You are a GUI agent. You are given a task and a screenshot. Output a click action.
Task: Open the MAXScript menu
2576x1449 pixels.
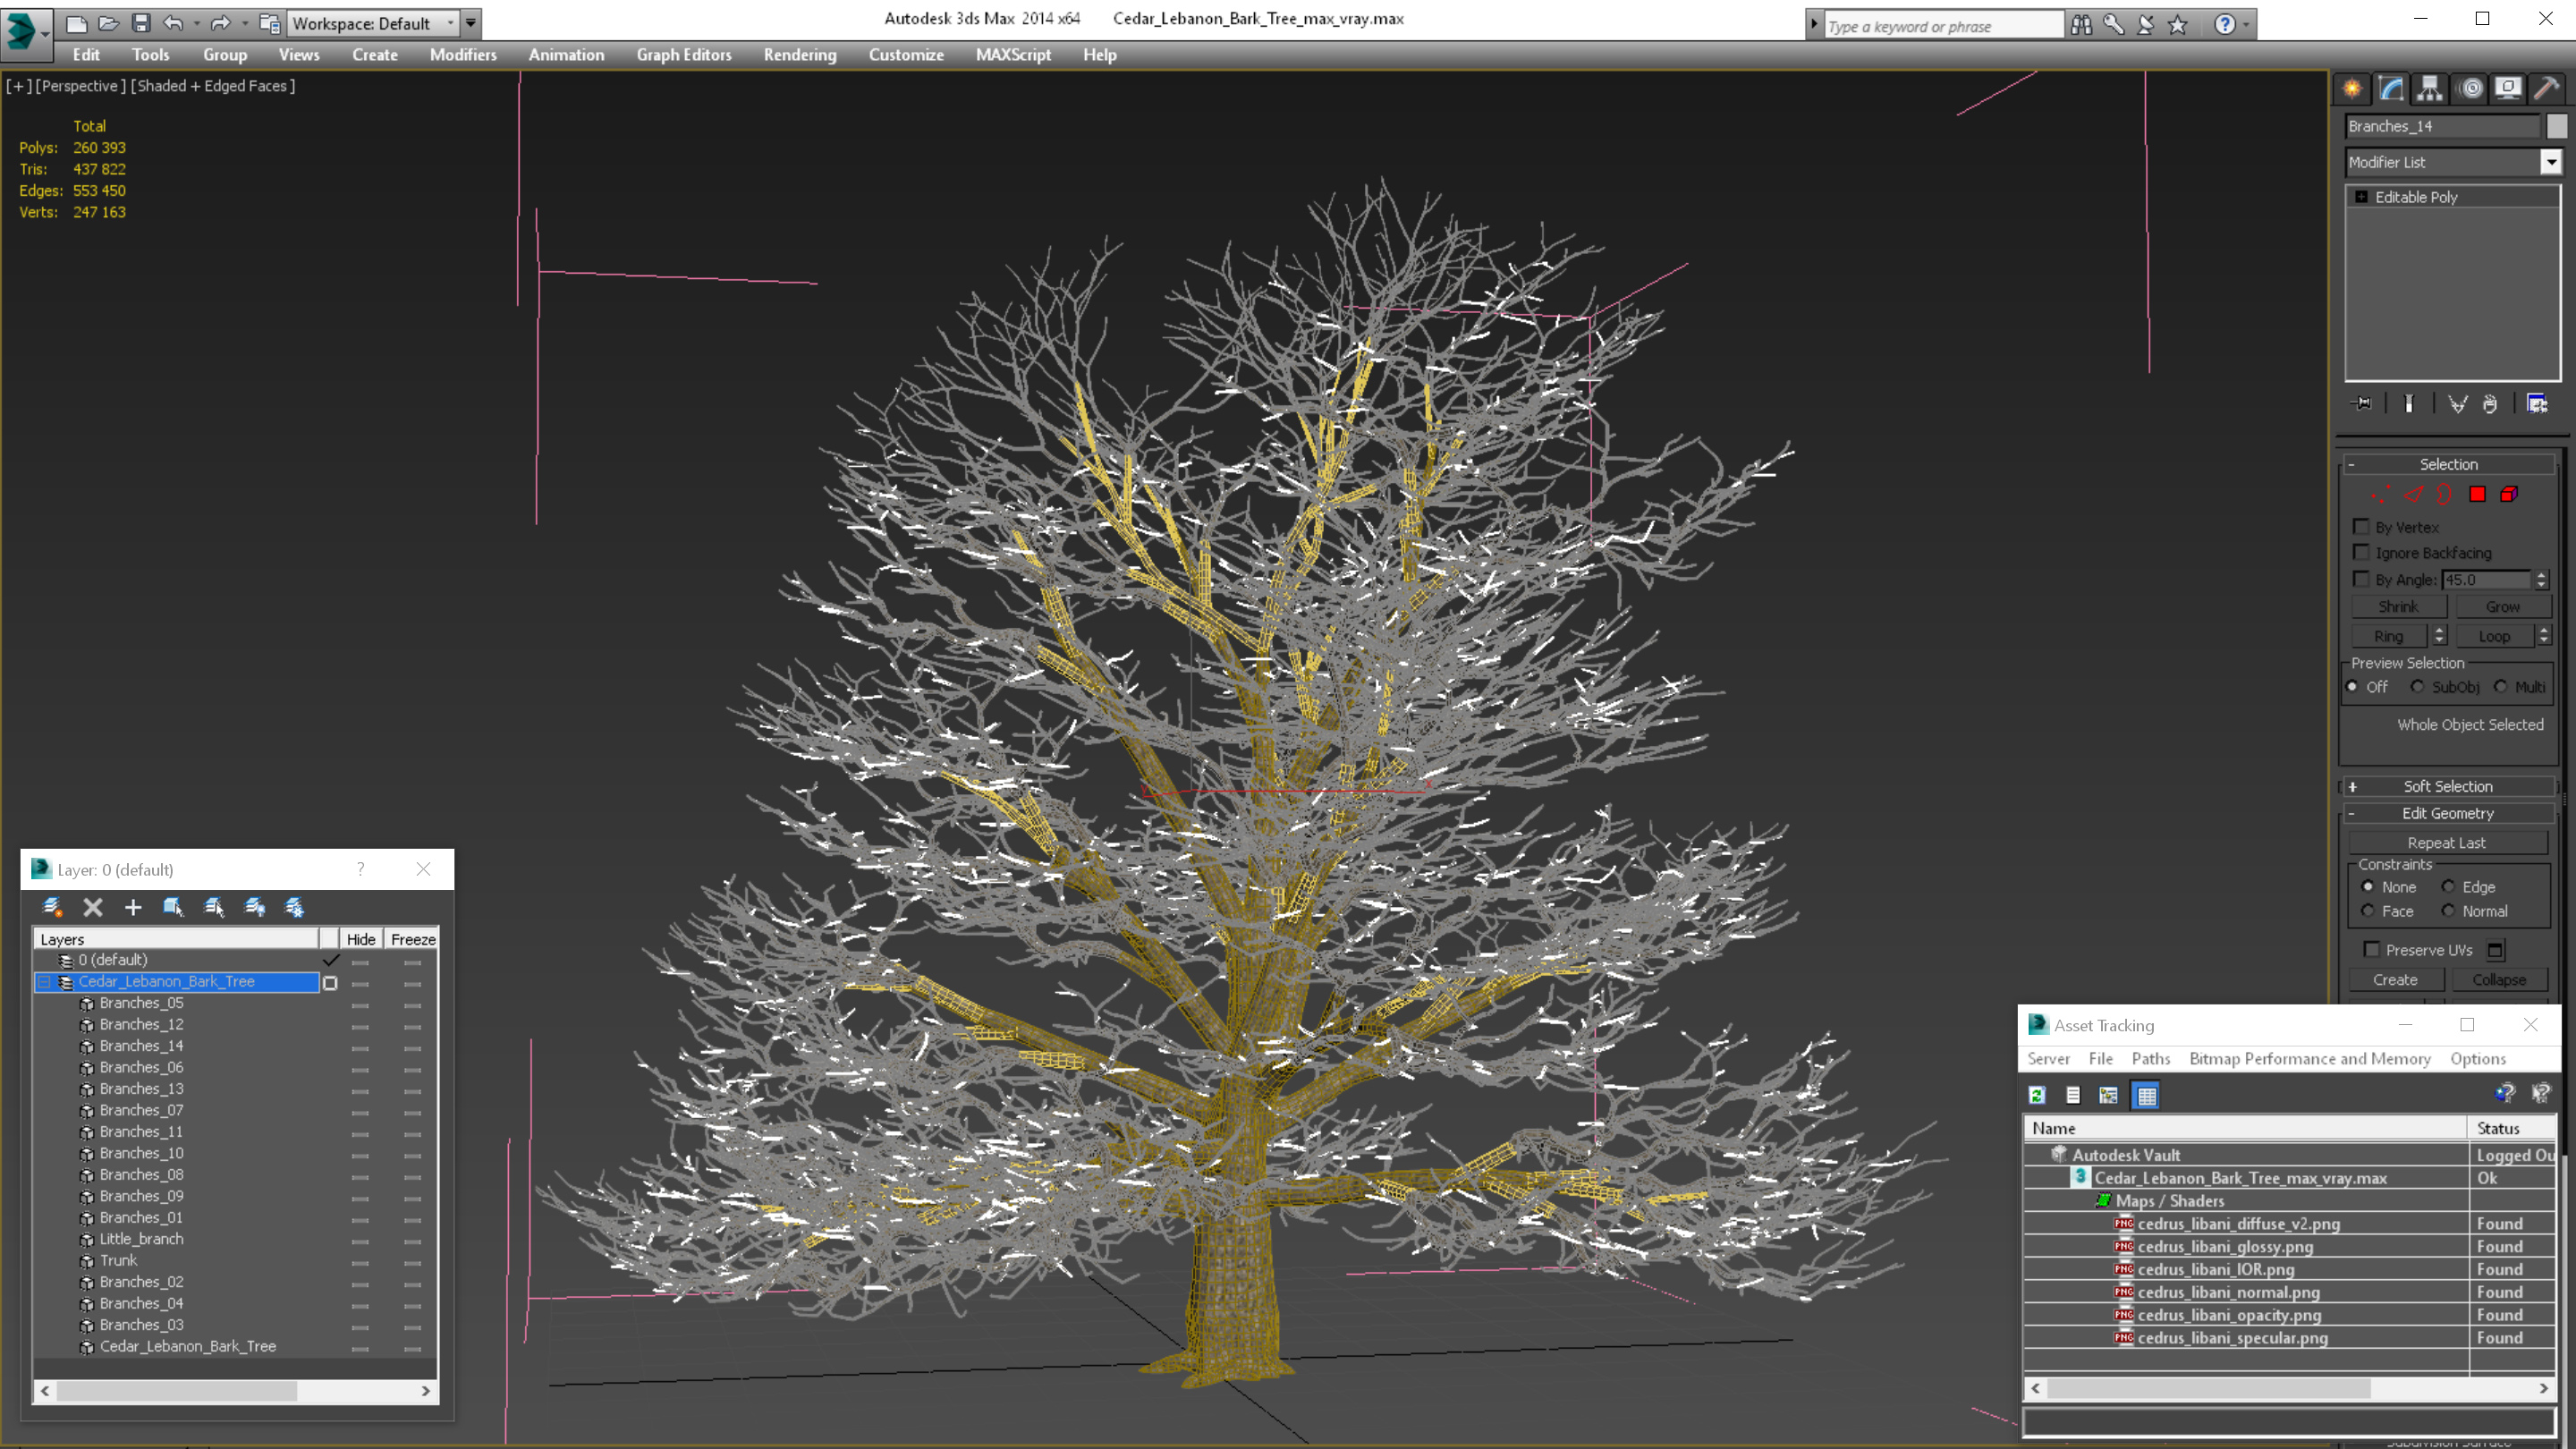coord(1013,55)
